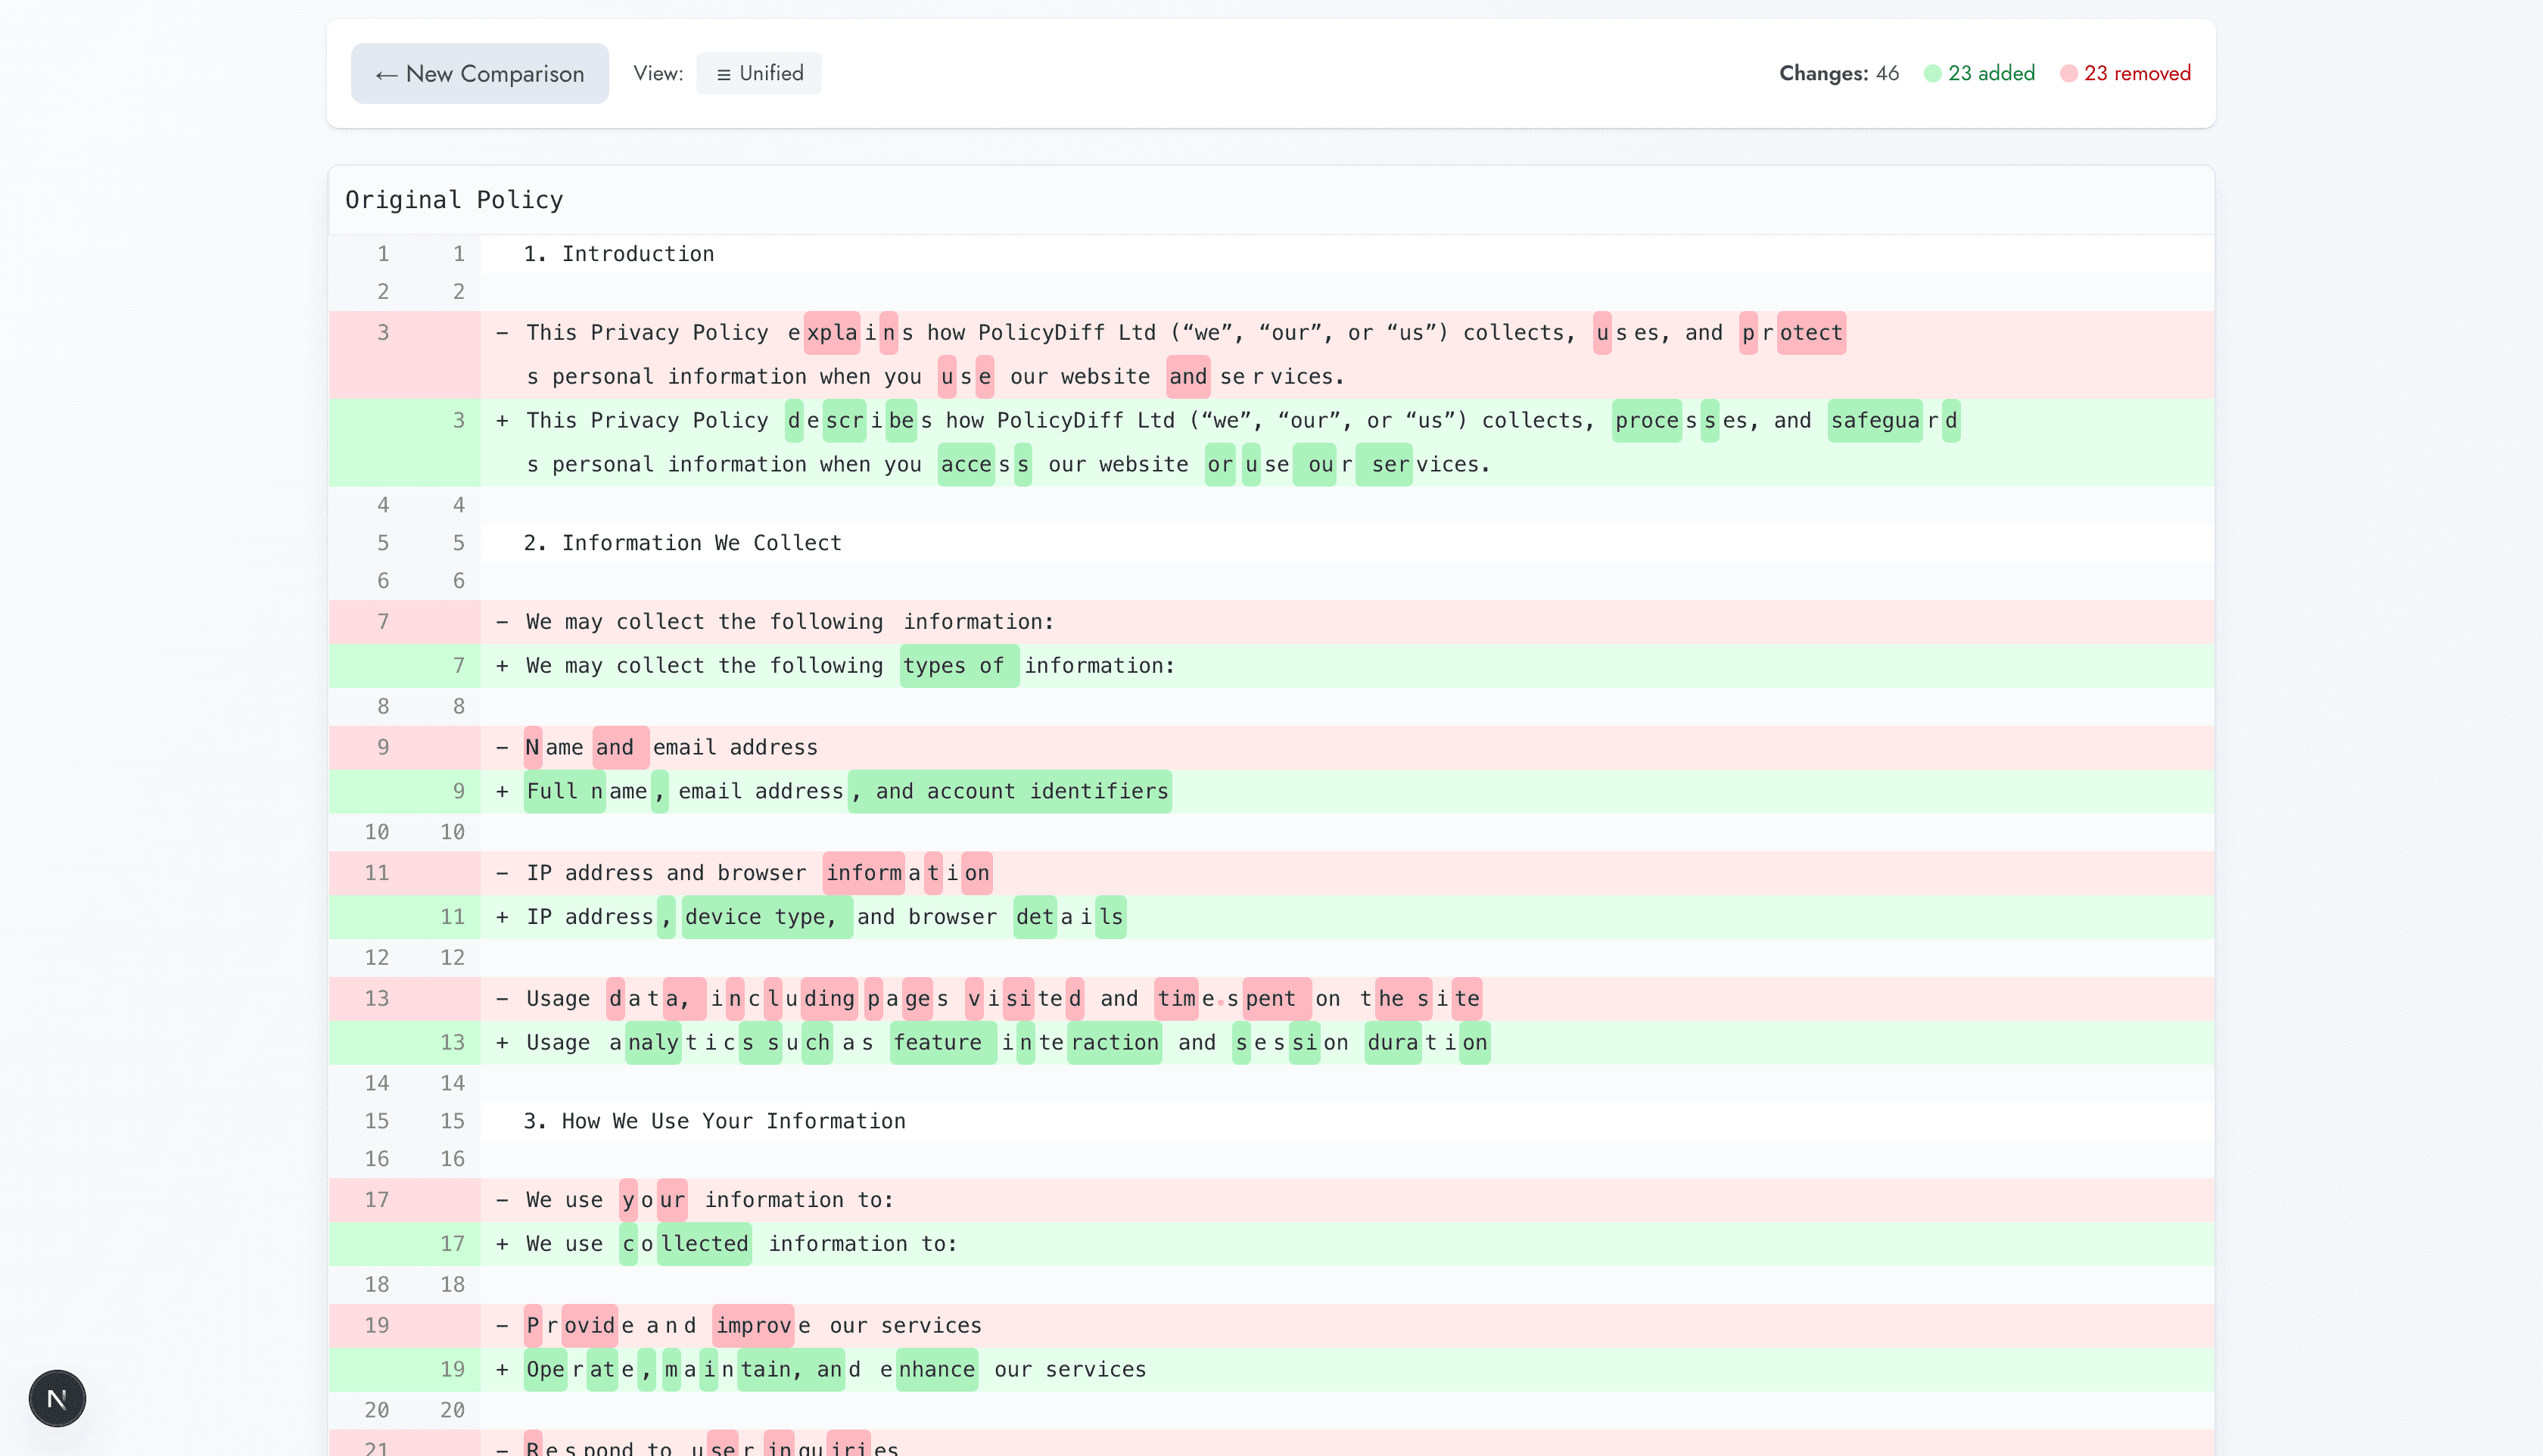This screenshot has height=1456, width=2543.
Task: Toggle the Unified view button
Action: pos(759,73)
